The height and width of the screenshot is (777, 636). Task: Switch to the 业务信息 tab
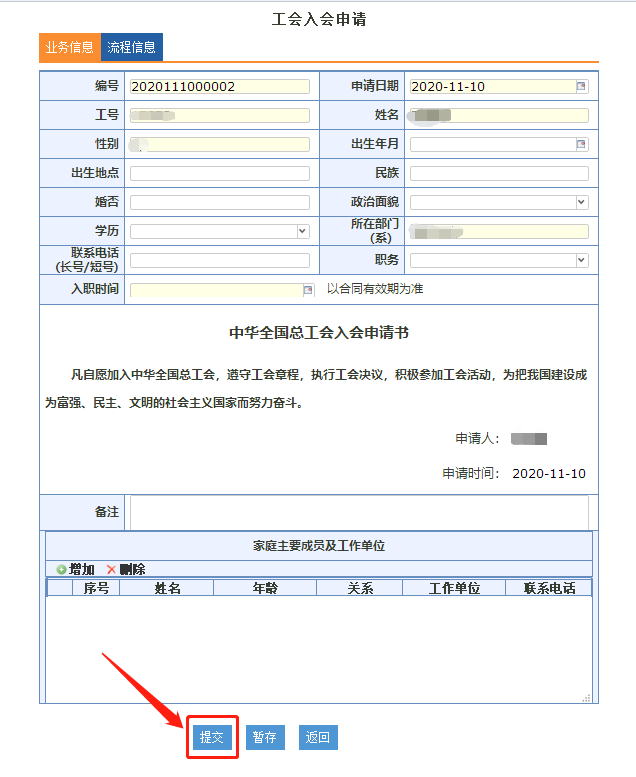point(70,48)
